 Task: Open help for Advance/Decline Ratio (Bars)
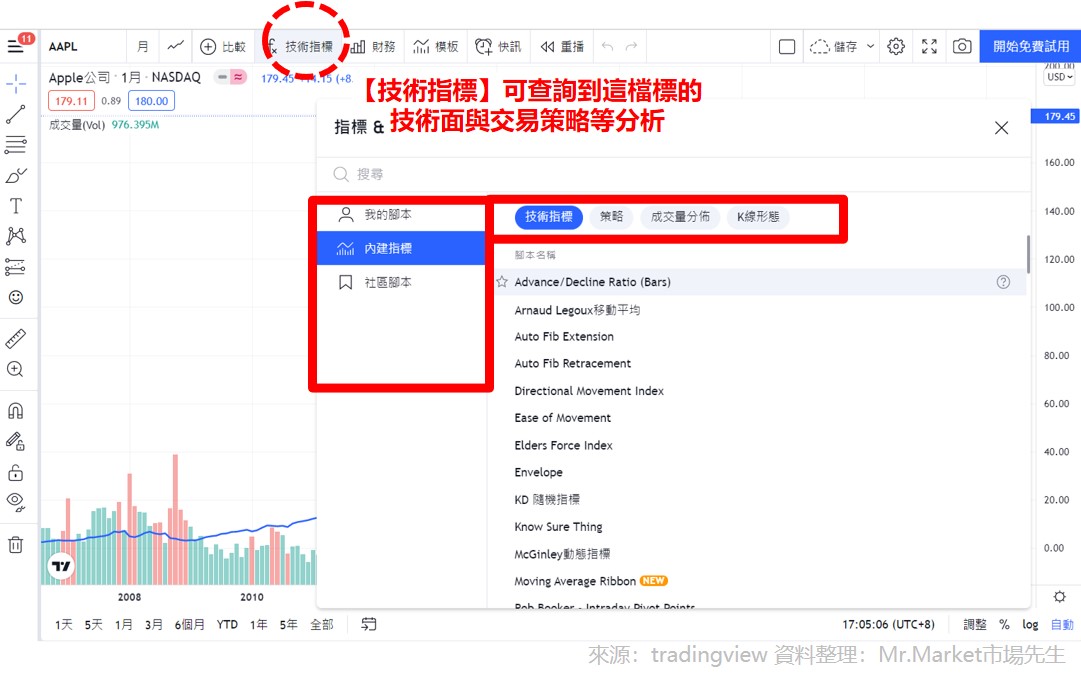tap(1003, 281)
